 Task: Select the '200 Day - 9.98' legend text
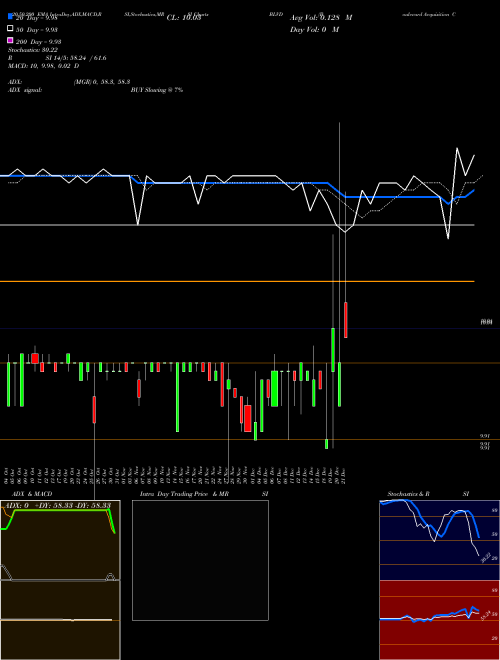coord(38,41)
